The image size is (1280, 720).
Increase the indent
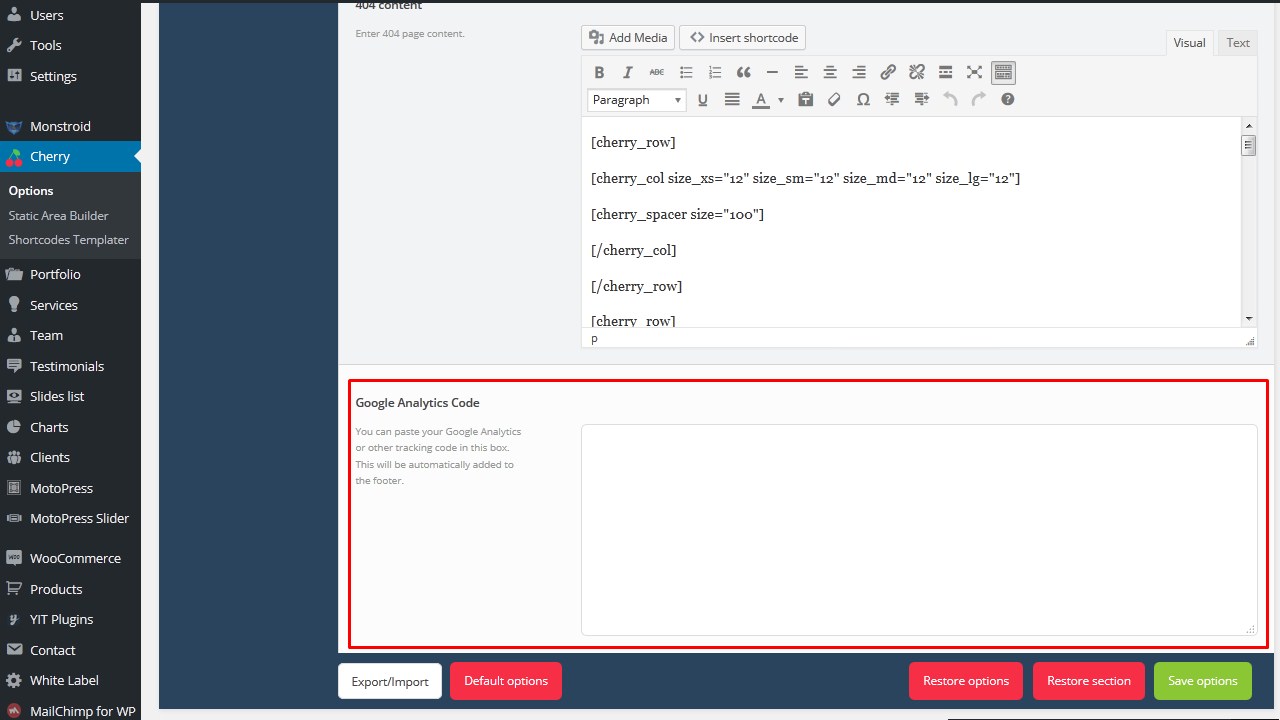(x=921, y=99)
